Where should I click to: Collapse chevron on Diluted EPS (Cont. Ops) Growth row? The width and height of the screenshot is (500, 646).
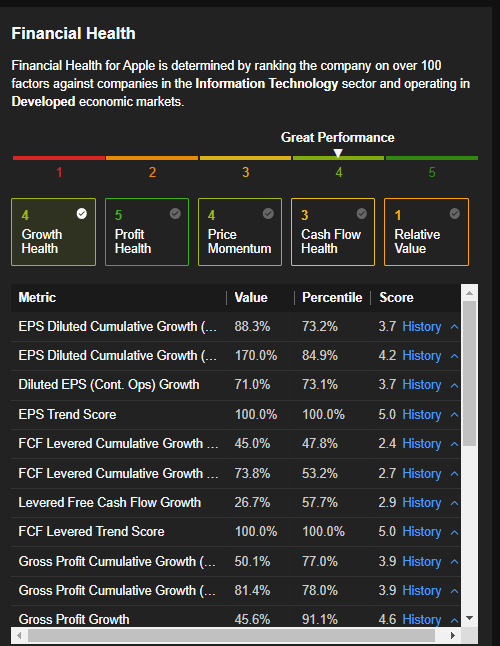(454, 385)
